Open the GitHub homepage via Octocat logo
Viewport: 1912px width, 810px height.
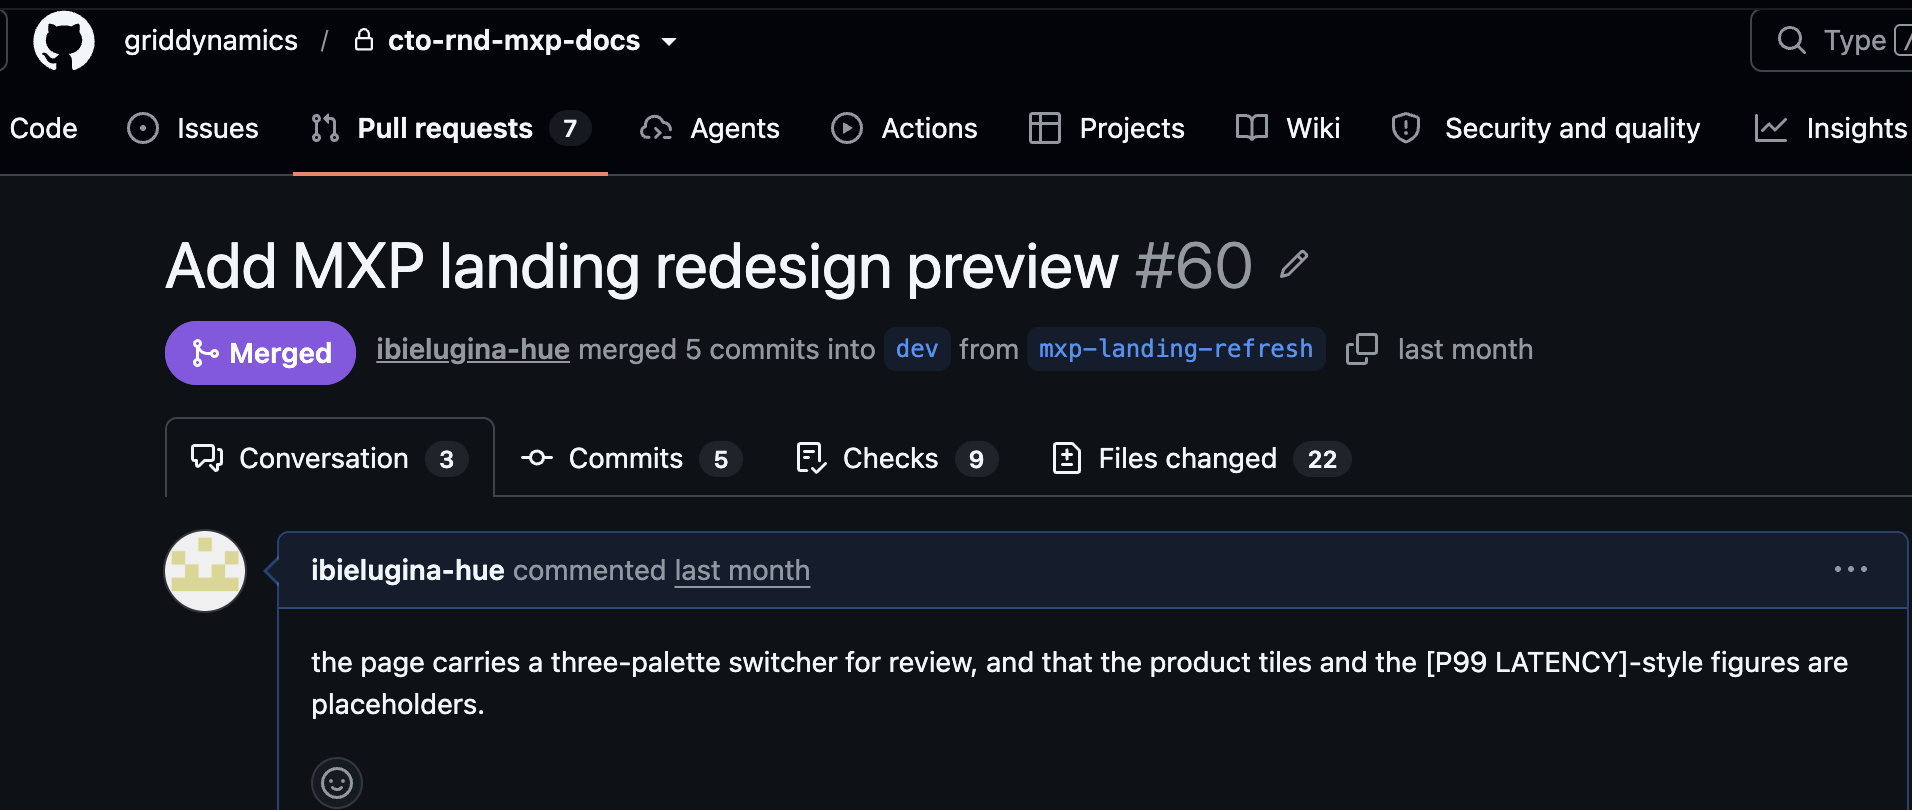click(64, 41)
